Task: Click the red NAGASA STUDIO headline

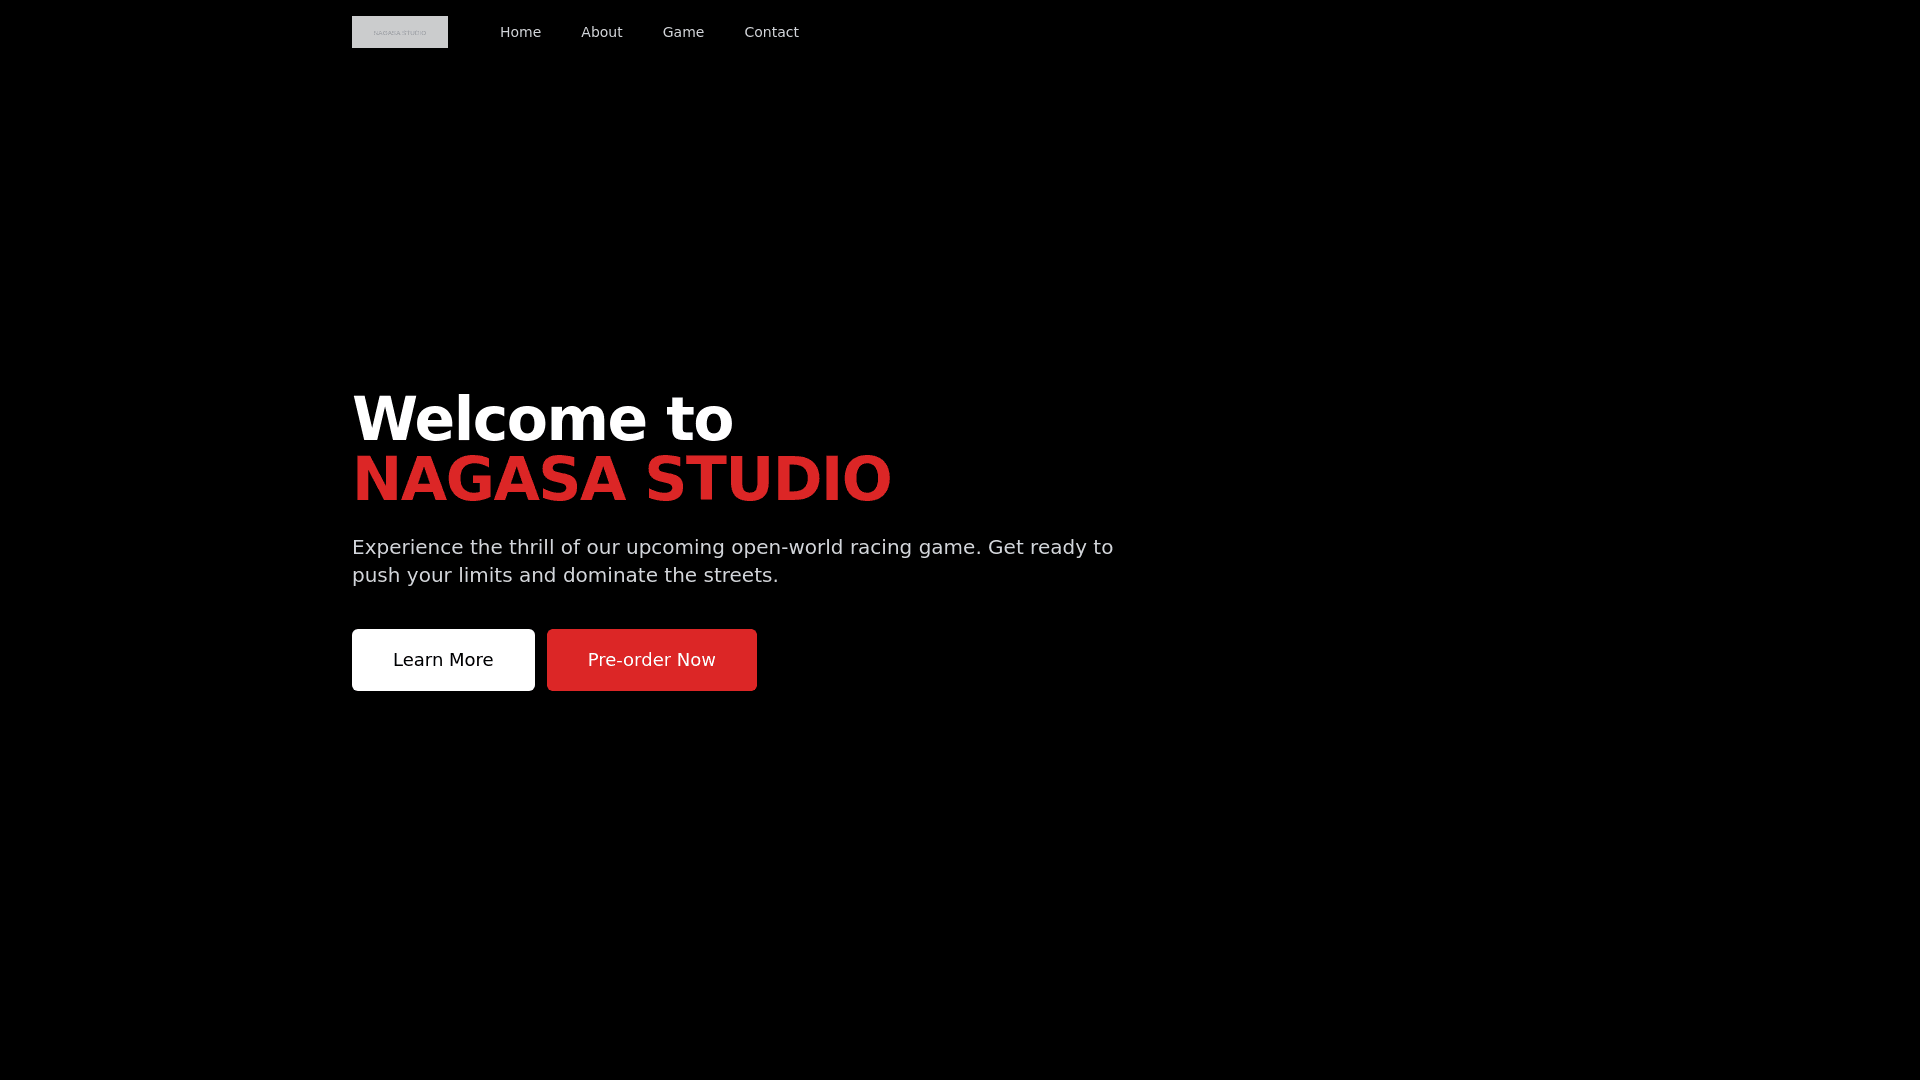Action: (621, 480)
